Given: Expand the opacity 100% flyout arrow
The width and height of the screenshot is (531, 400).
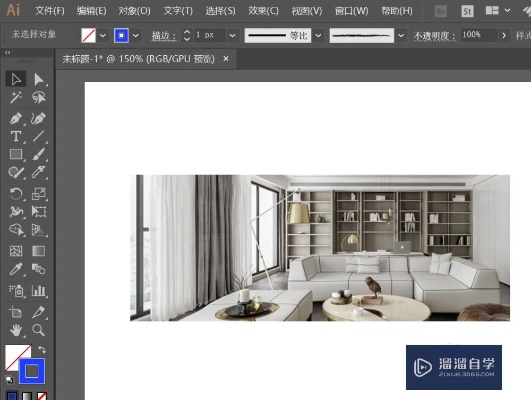Looking at the screenshot, I should 504,35.
